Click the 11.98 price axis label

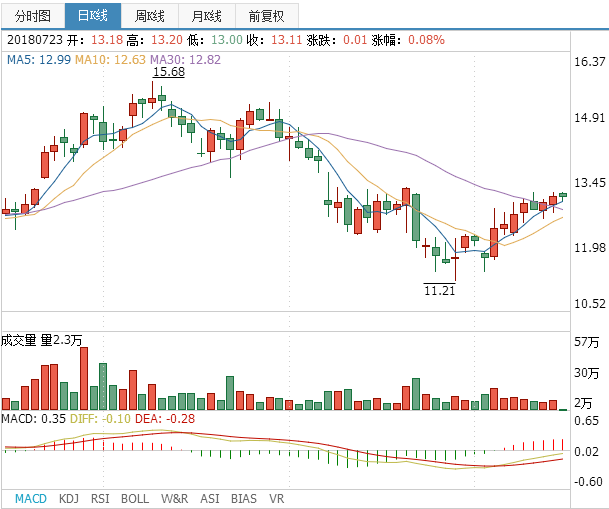point(590,248)
